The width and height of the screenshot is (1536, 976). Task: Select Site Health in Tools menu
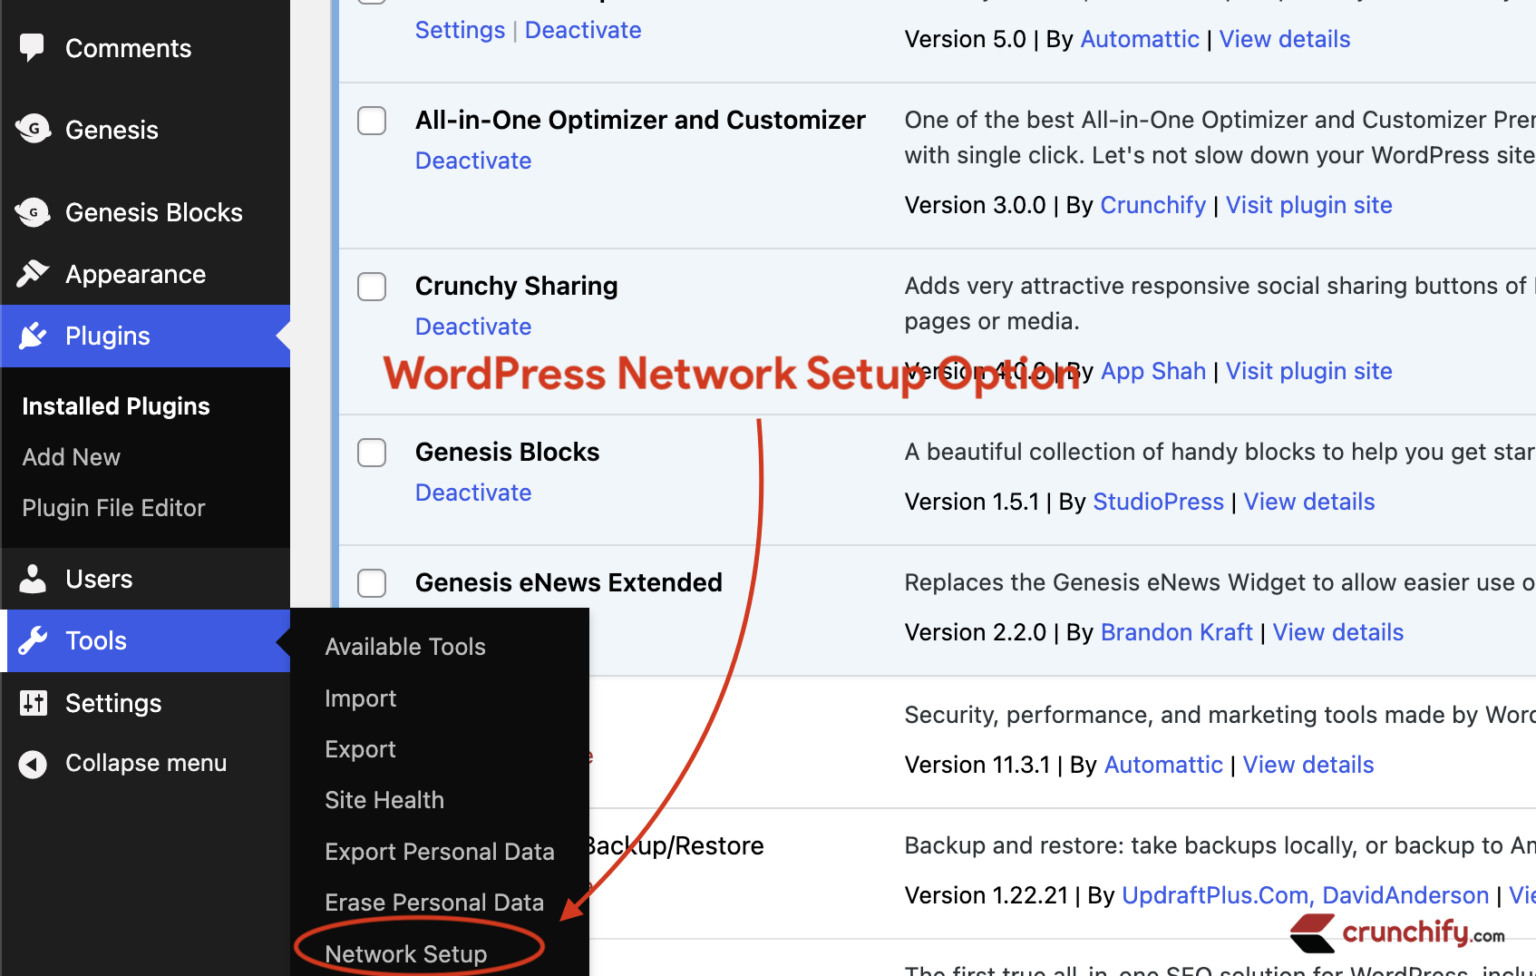[x=384, y=799]
